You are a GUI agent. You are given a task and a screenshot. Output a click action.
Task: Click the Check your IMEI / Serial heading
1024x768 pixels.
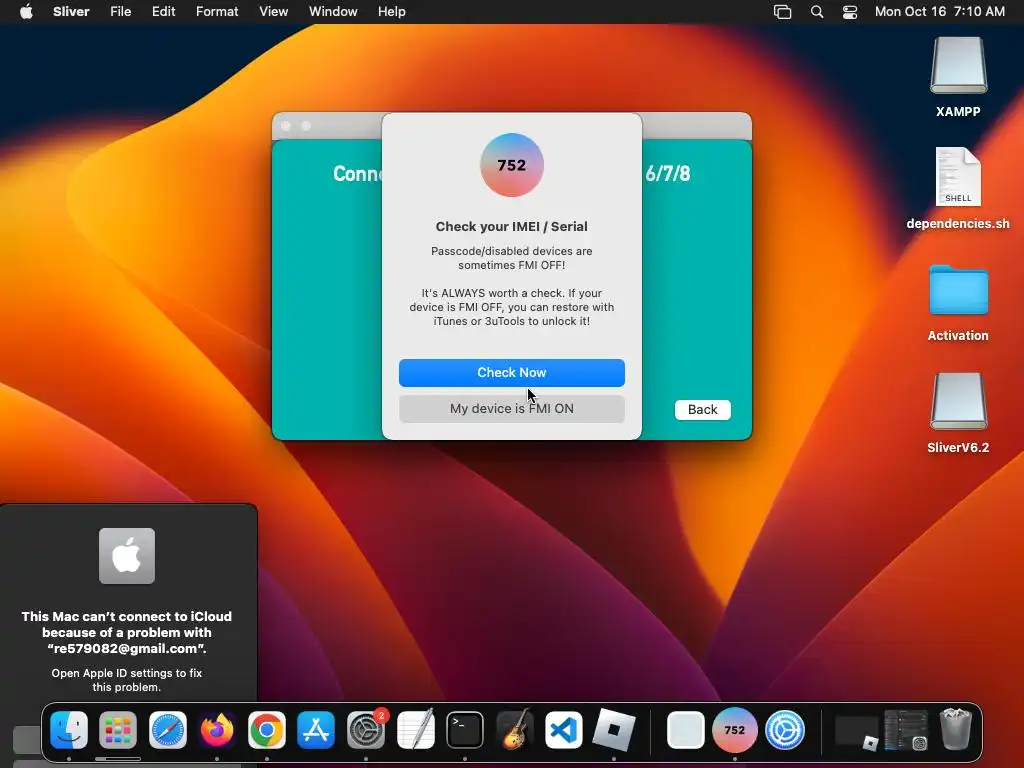(x=511, y=227)
